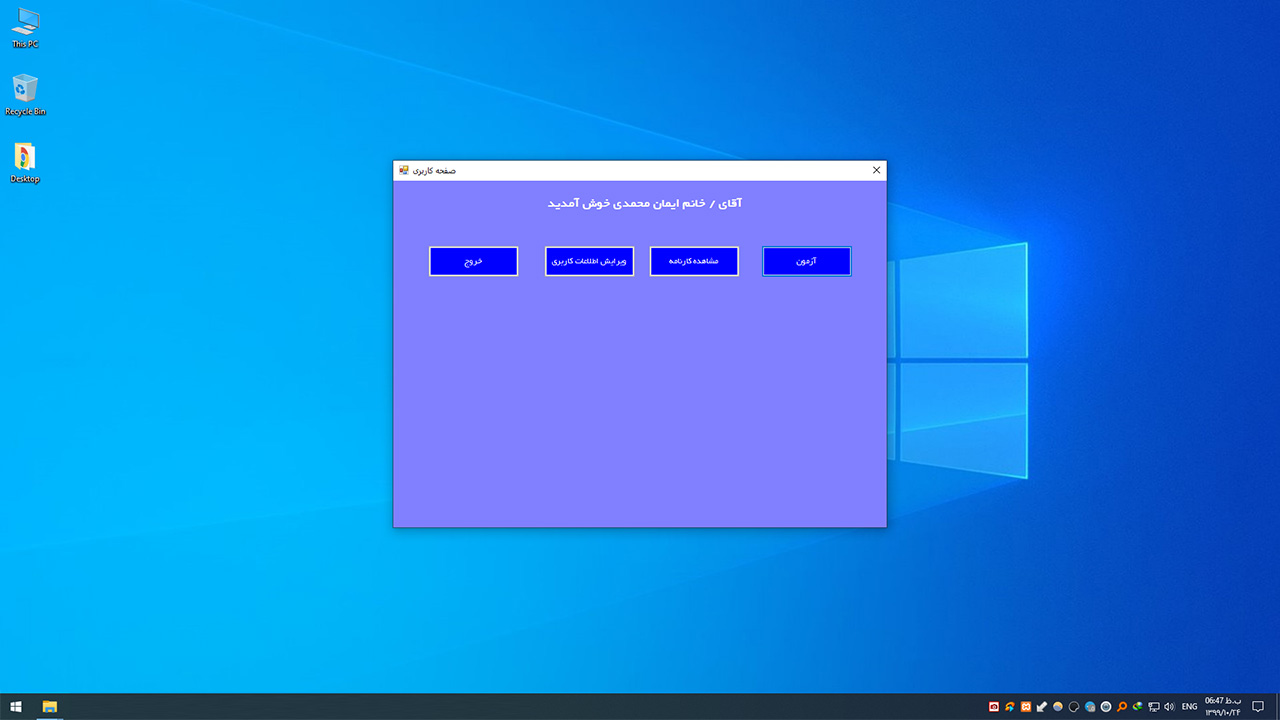Close the صفحه کاربری window
Viewport: 1280px width, 720px height.
(x=876, y=170)
